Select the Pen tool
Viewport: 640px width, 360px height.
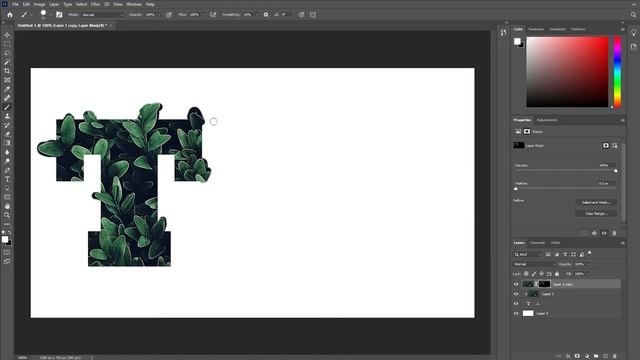7,170
